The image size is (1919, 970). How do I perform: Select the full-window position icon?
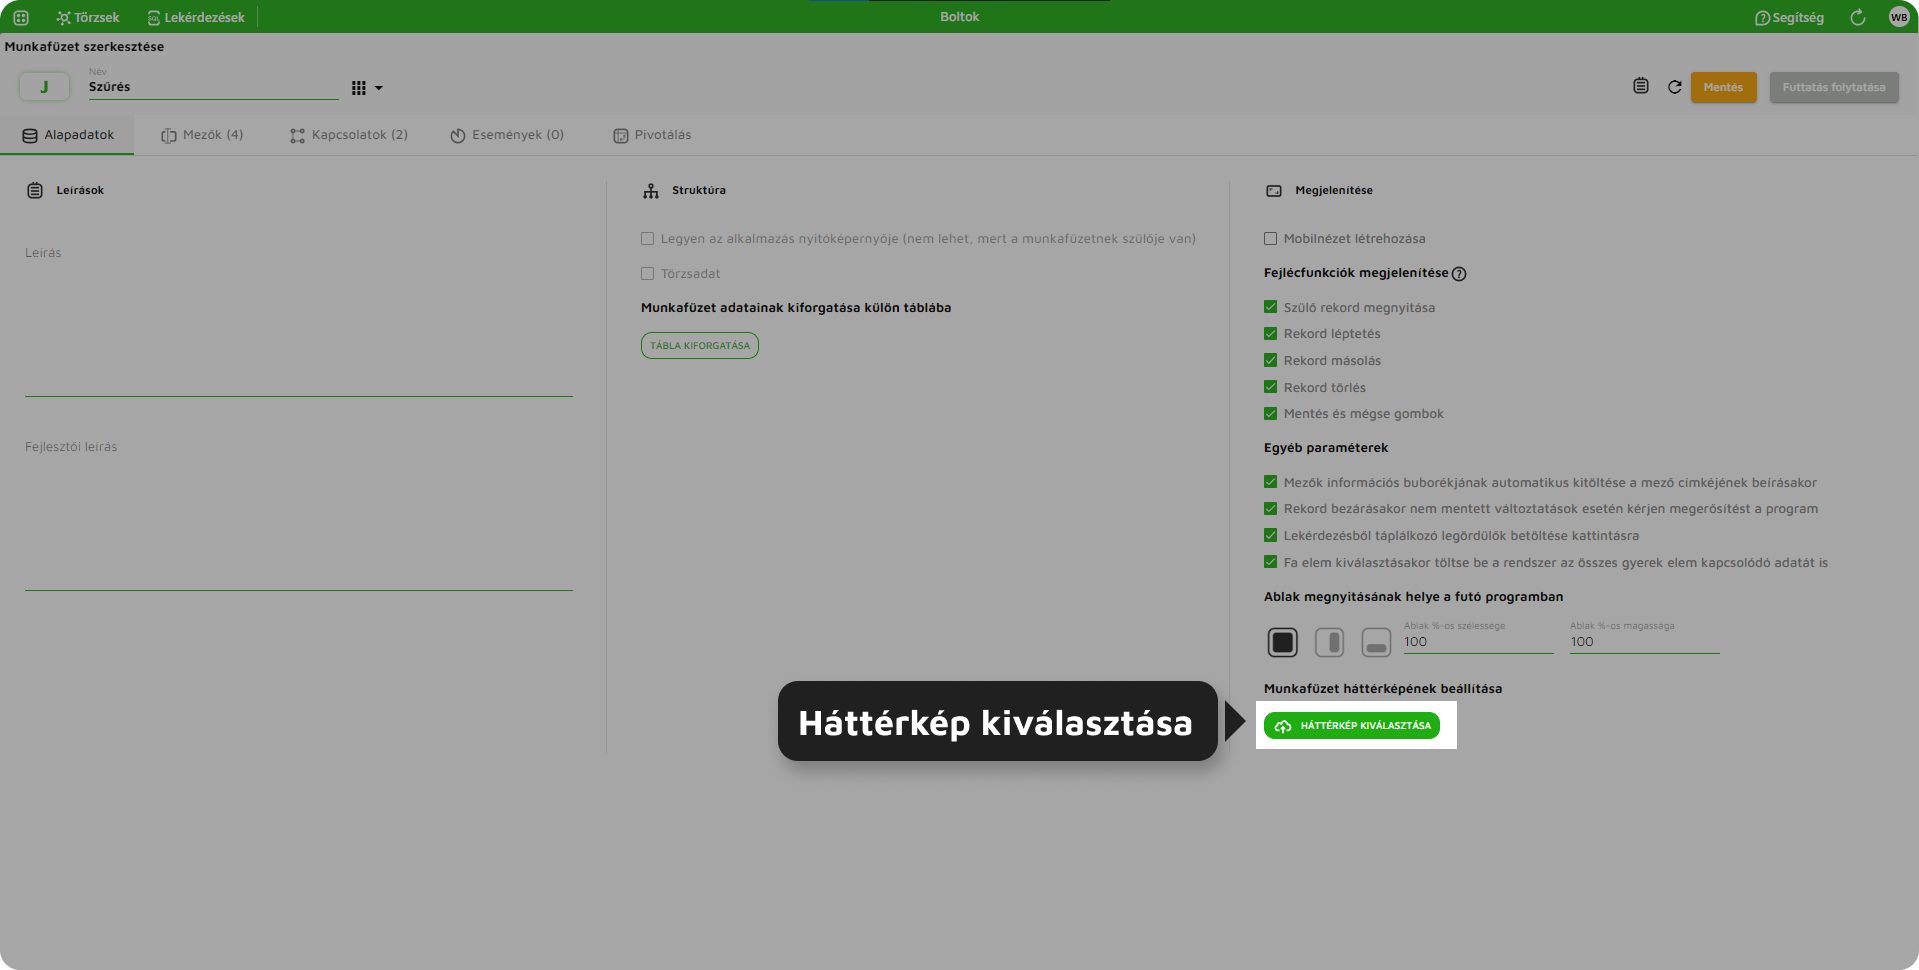(x=1282, y=642)
